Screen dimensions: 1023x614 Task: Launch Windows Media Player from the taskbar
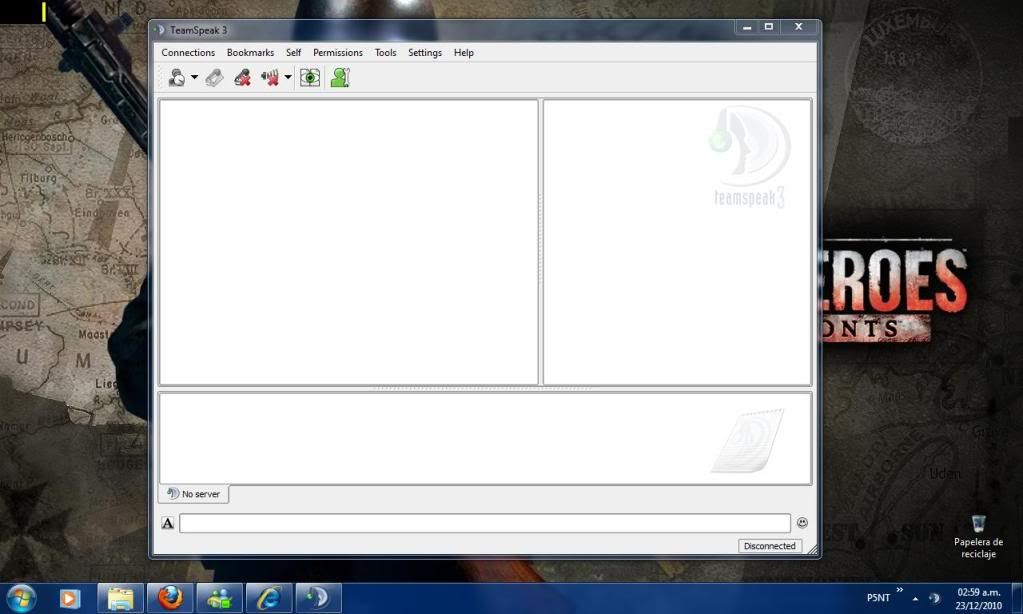coord(69,598)
